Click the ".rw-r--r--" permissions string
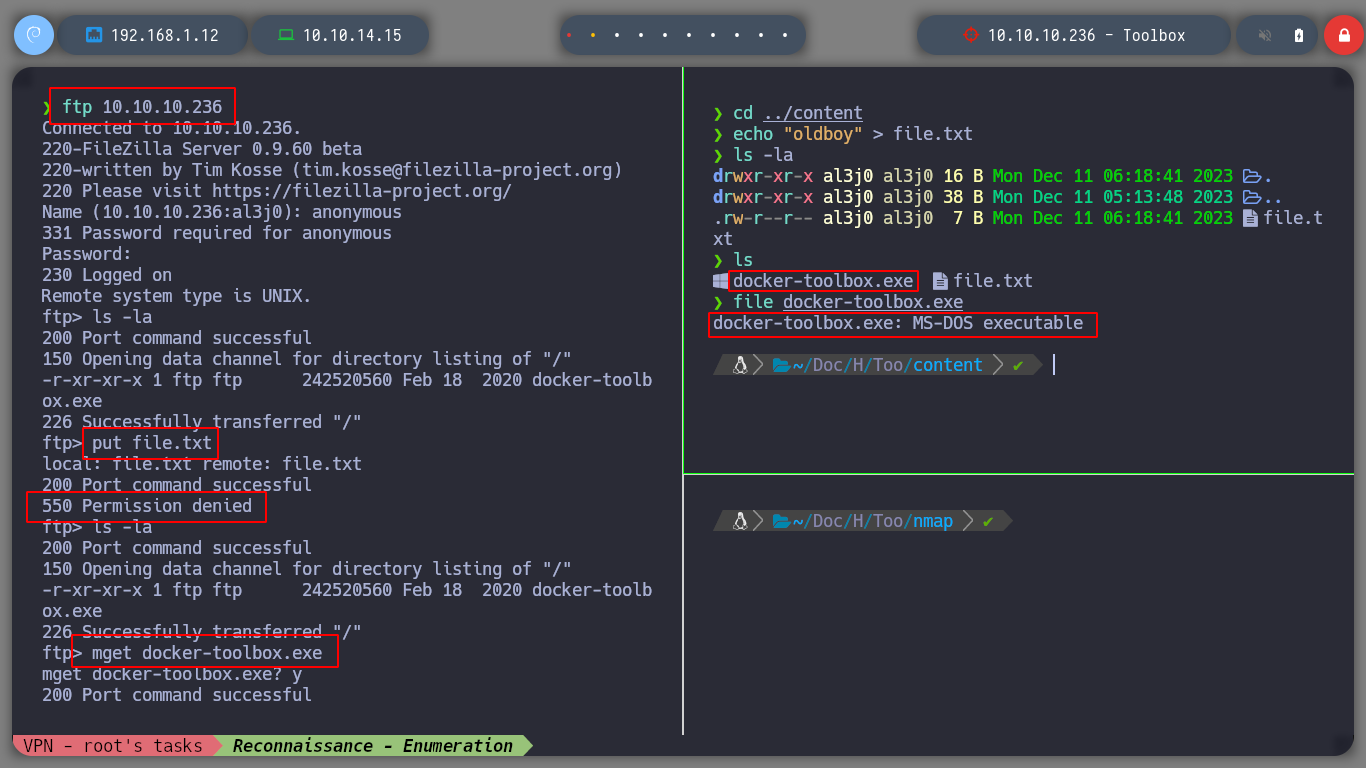The image size is (1366, 768). [x=763, y=218]
